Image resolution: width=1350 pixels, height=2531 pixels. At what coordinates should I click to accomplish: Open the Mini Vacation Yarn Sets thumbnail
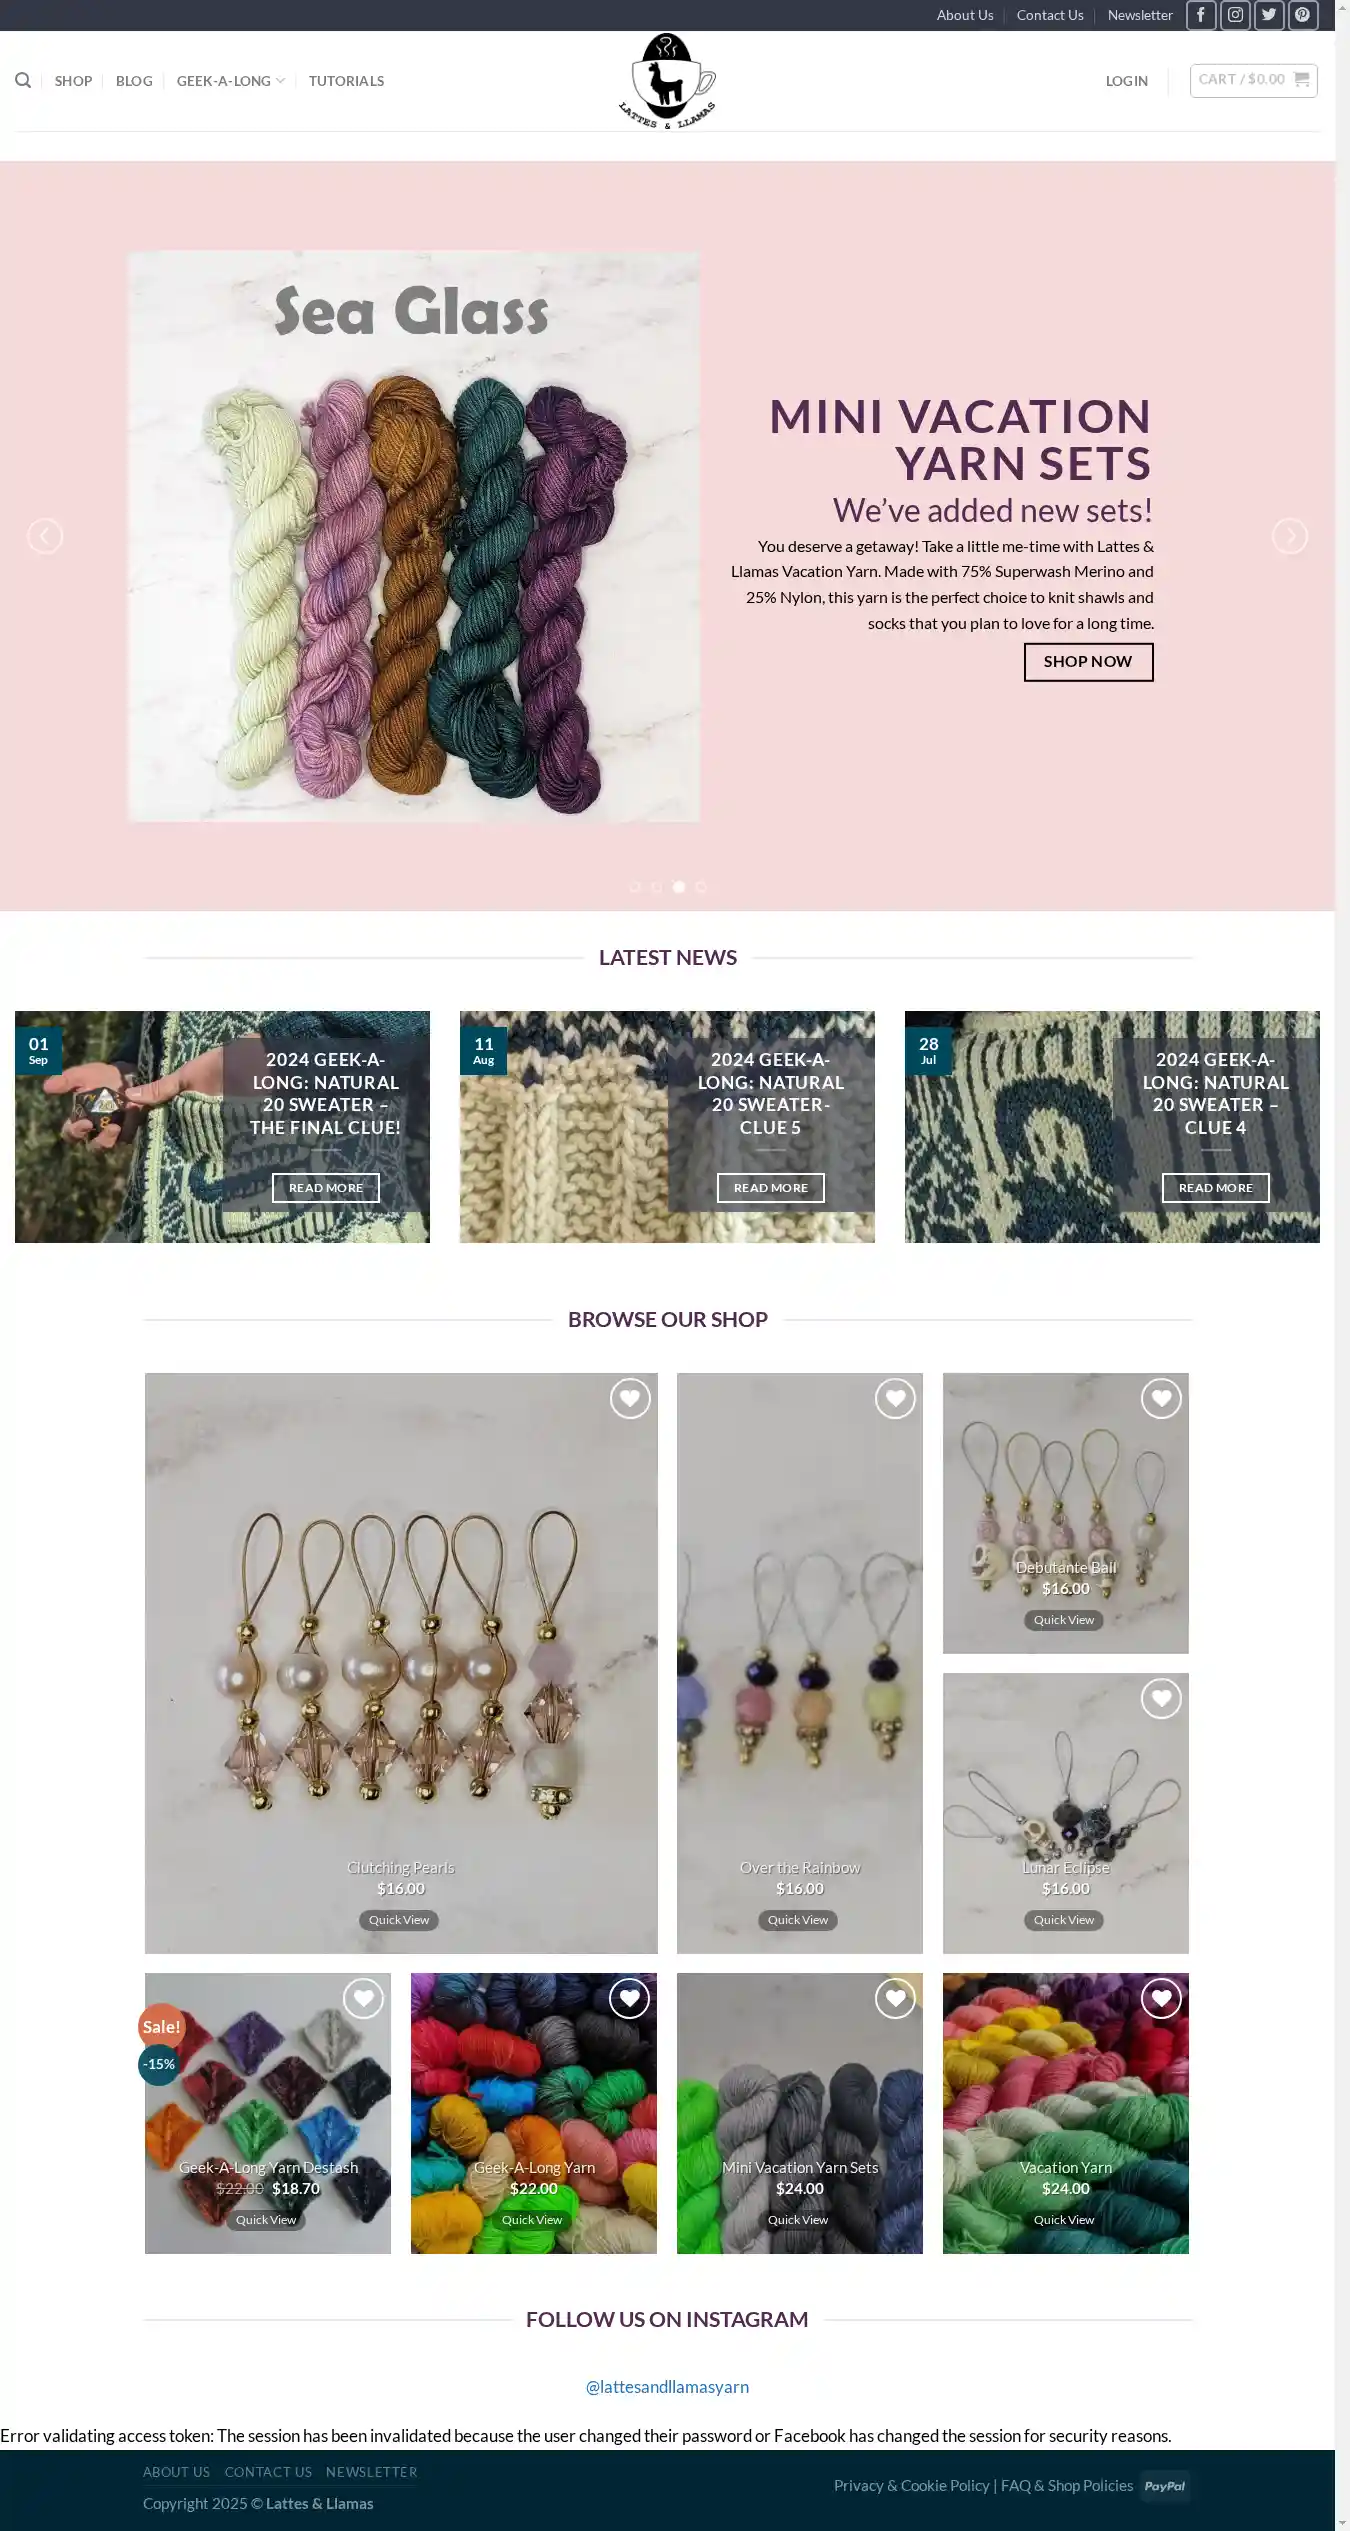point(800,2112)
